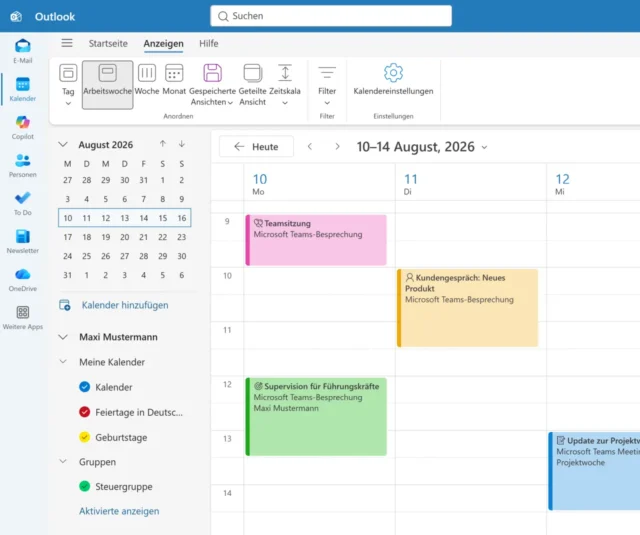Click the Outlook app logo icon
The image size is (640, 535).
click(x=16, y=16)
